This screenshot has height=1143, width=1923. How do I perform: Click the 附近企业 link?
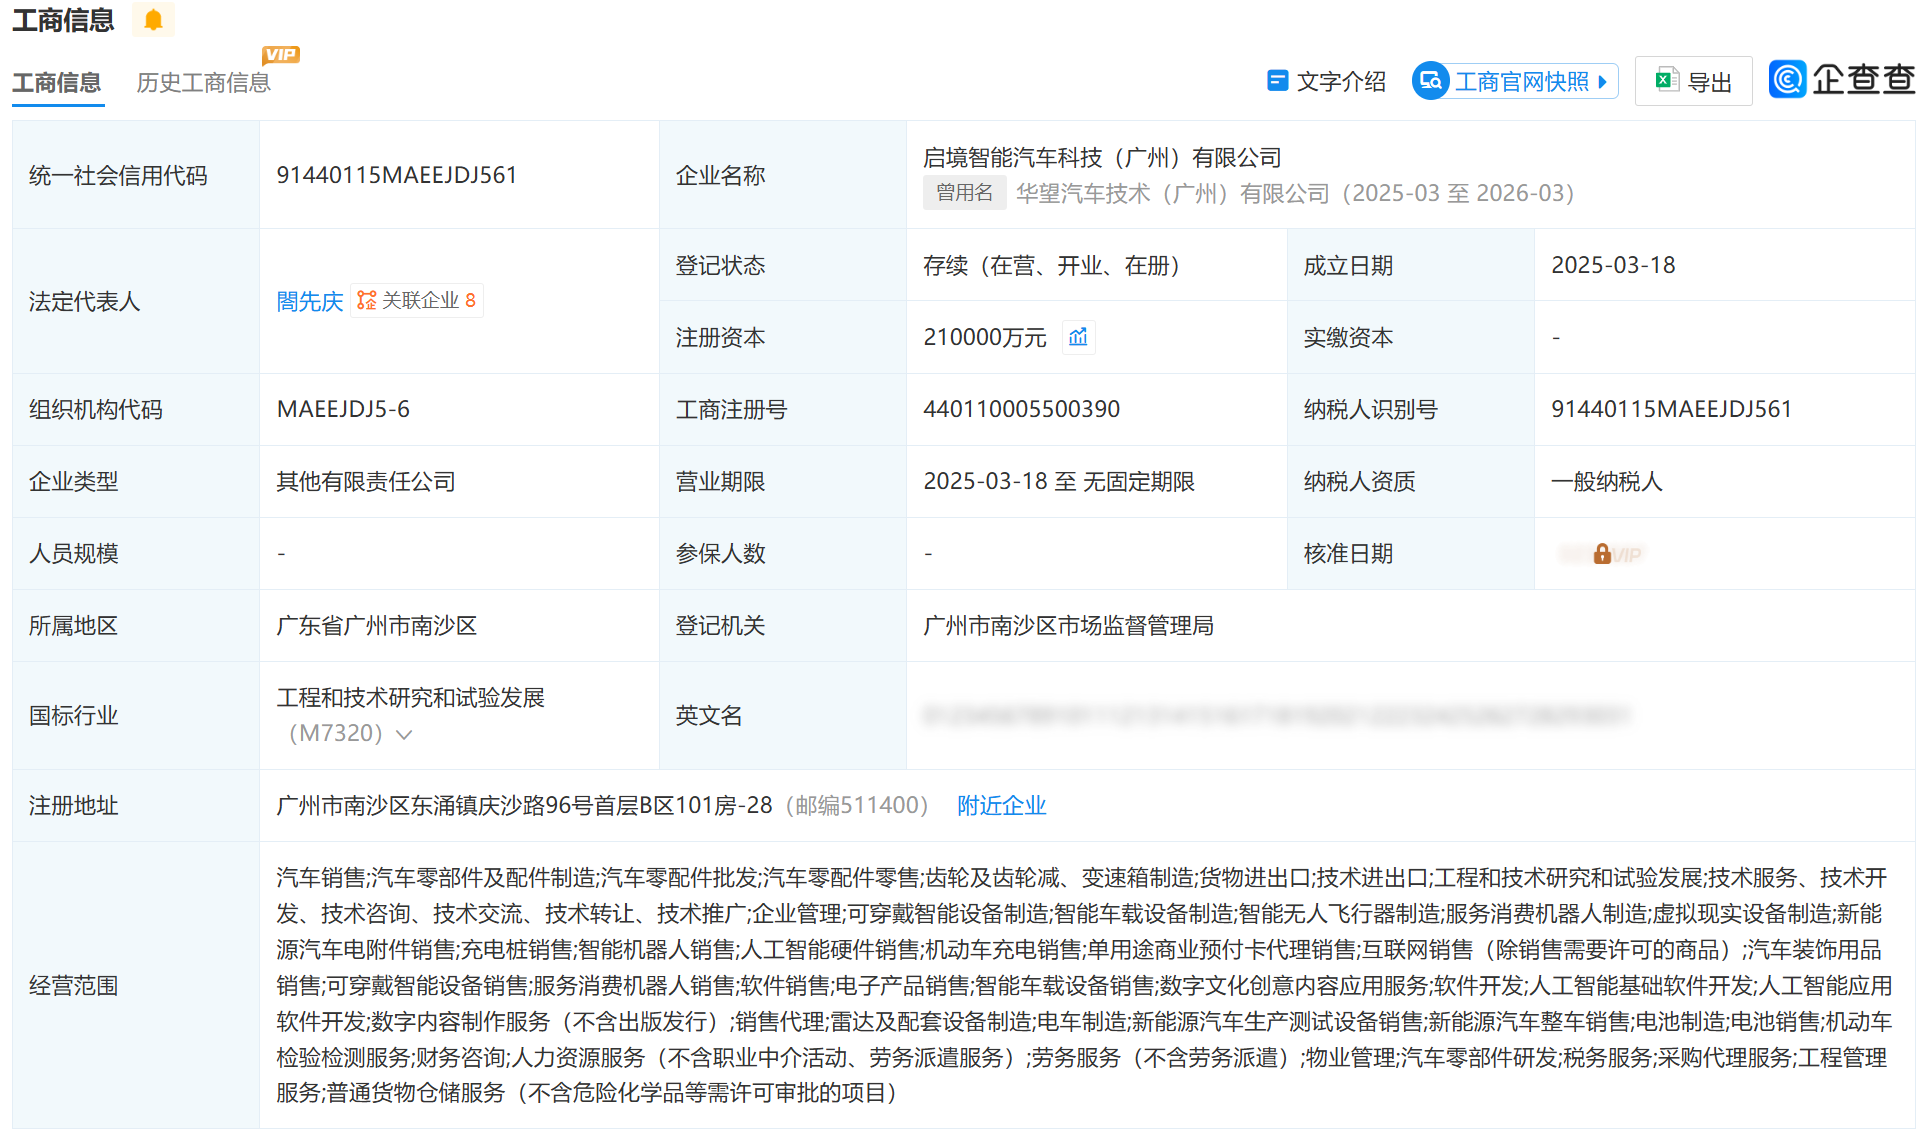1001,805
